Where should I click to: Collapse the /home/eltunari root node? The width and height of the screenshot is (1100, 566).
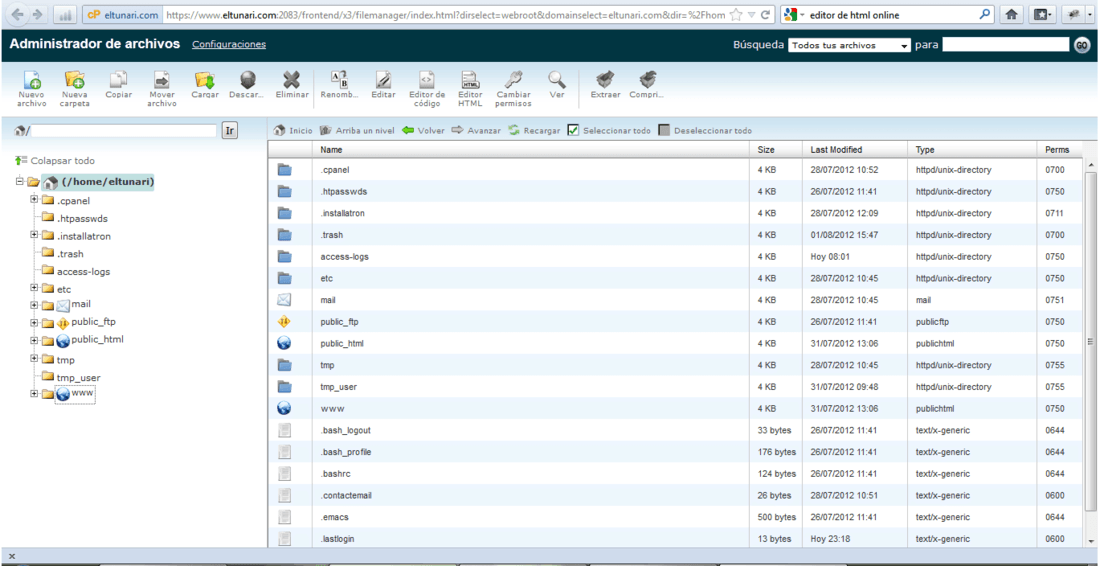click(19, 182)
